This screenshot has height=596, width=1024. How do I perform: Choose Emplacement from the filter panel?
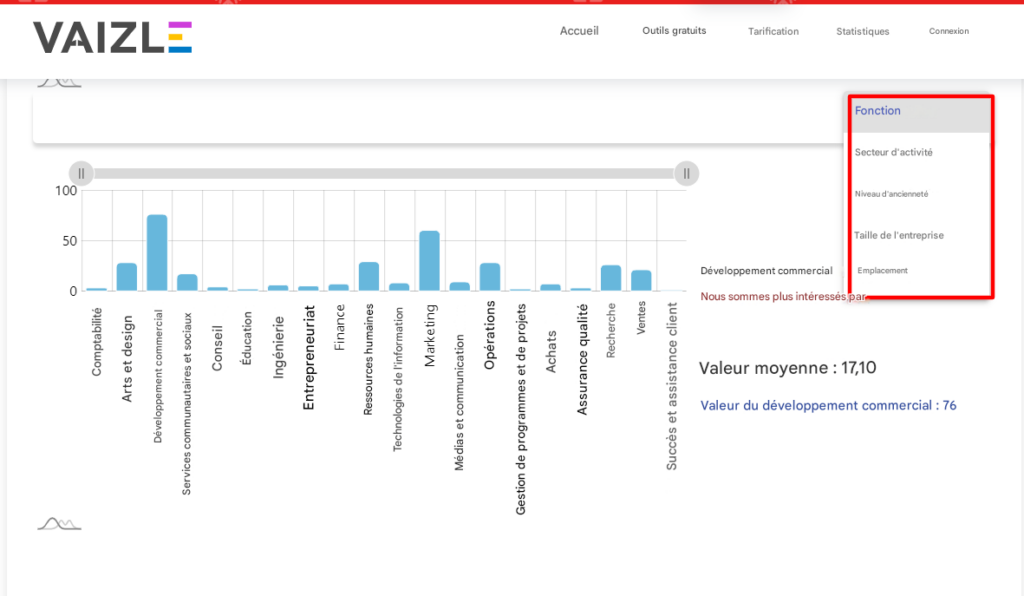coord(885,270)
